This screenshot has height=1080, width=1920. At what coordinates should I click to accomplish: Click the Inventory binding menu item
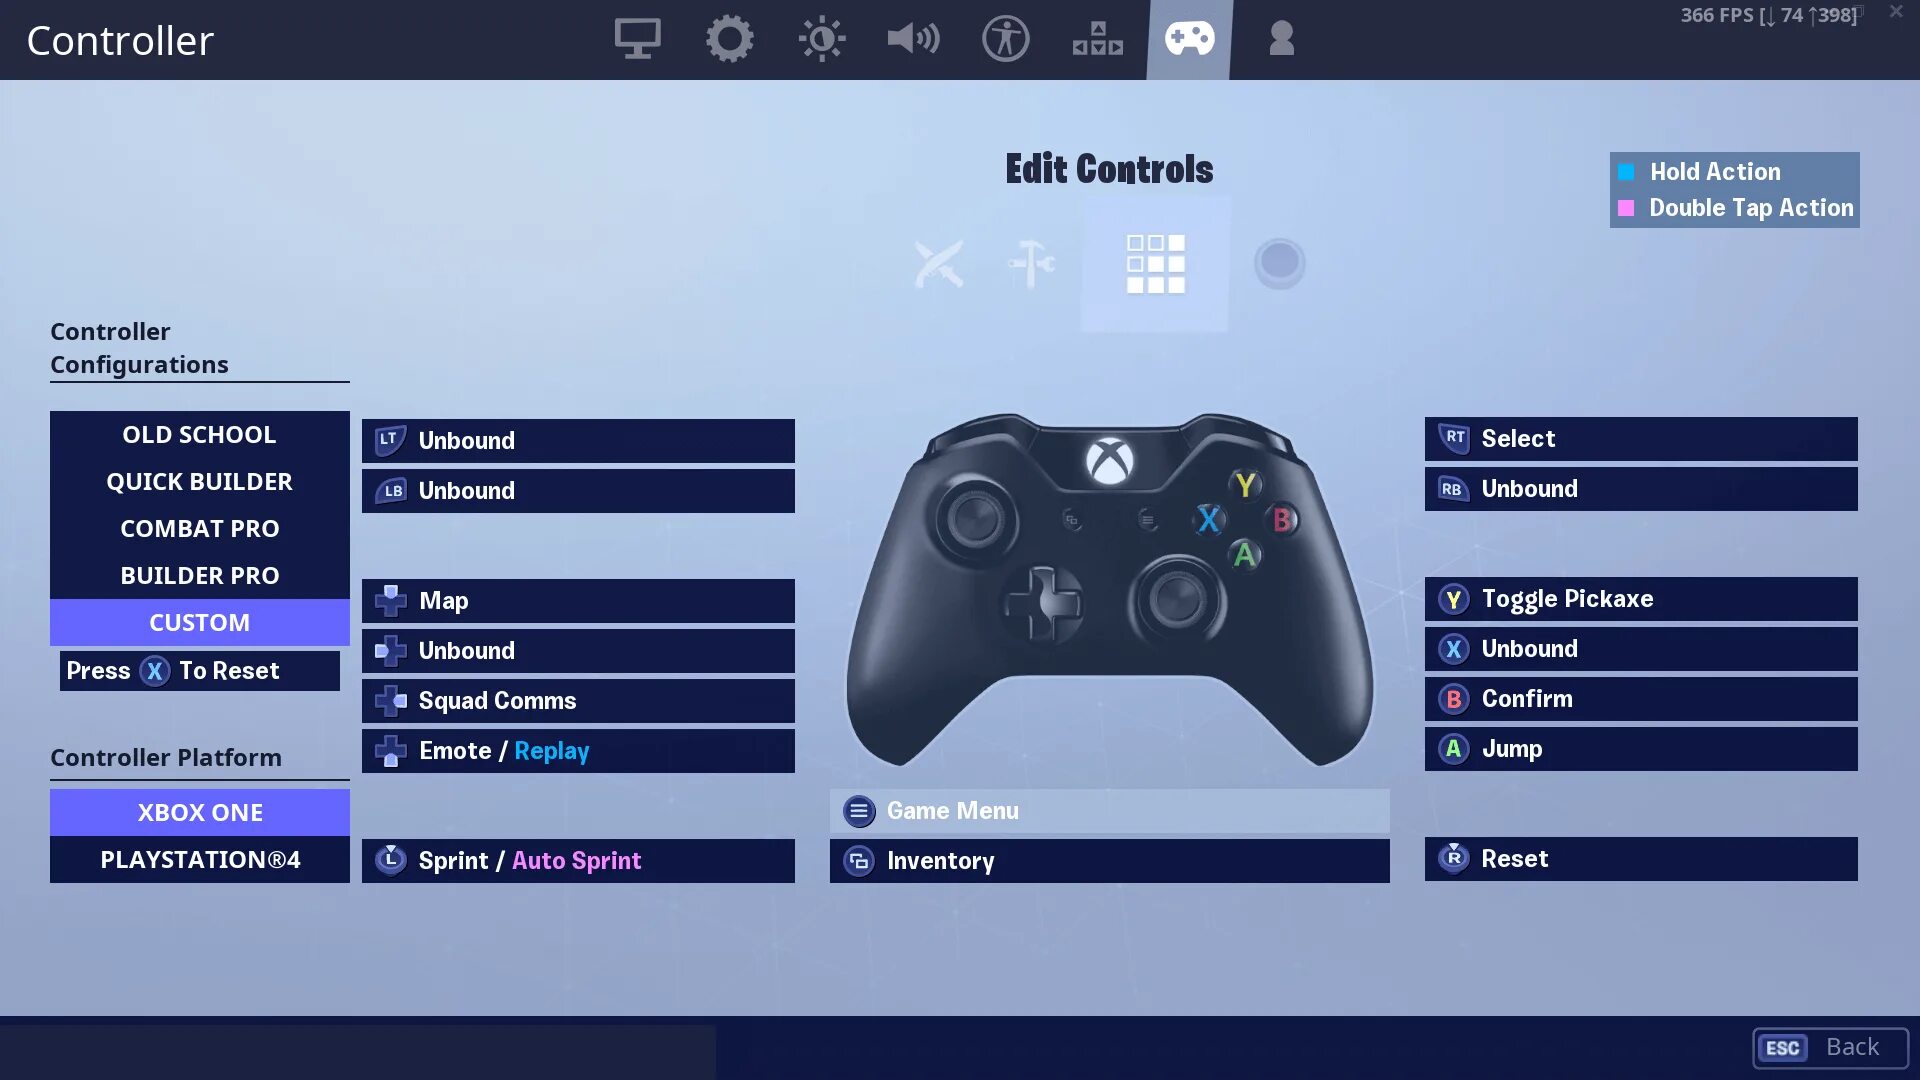1109,860
